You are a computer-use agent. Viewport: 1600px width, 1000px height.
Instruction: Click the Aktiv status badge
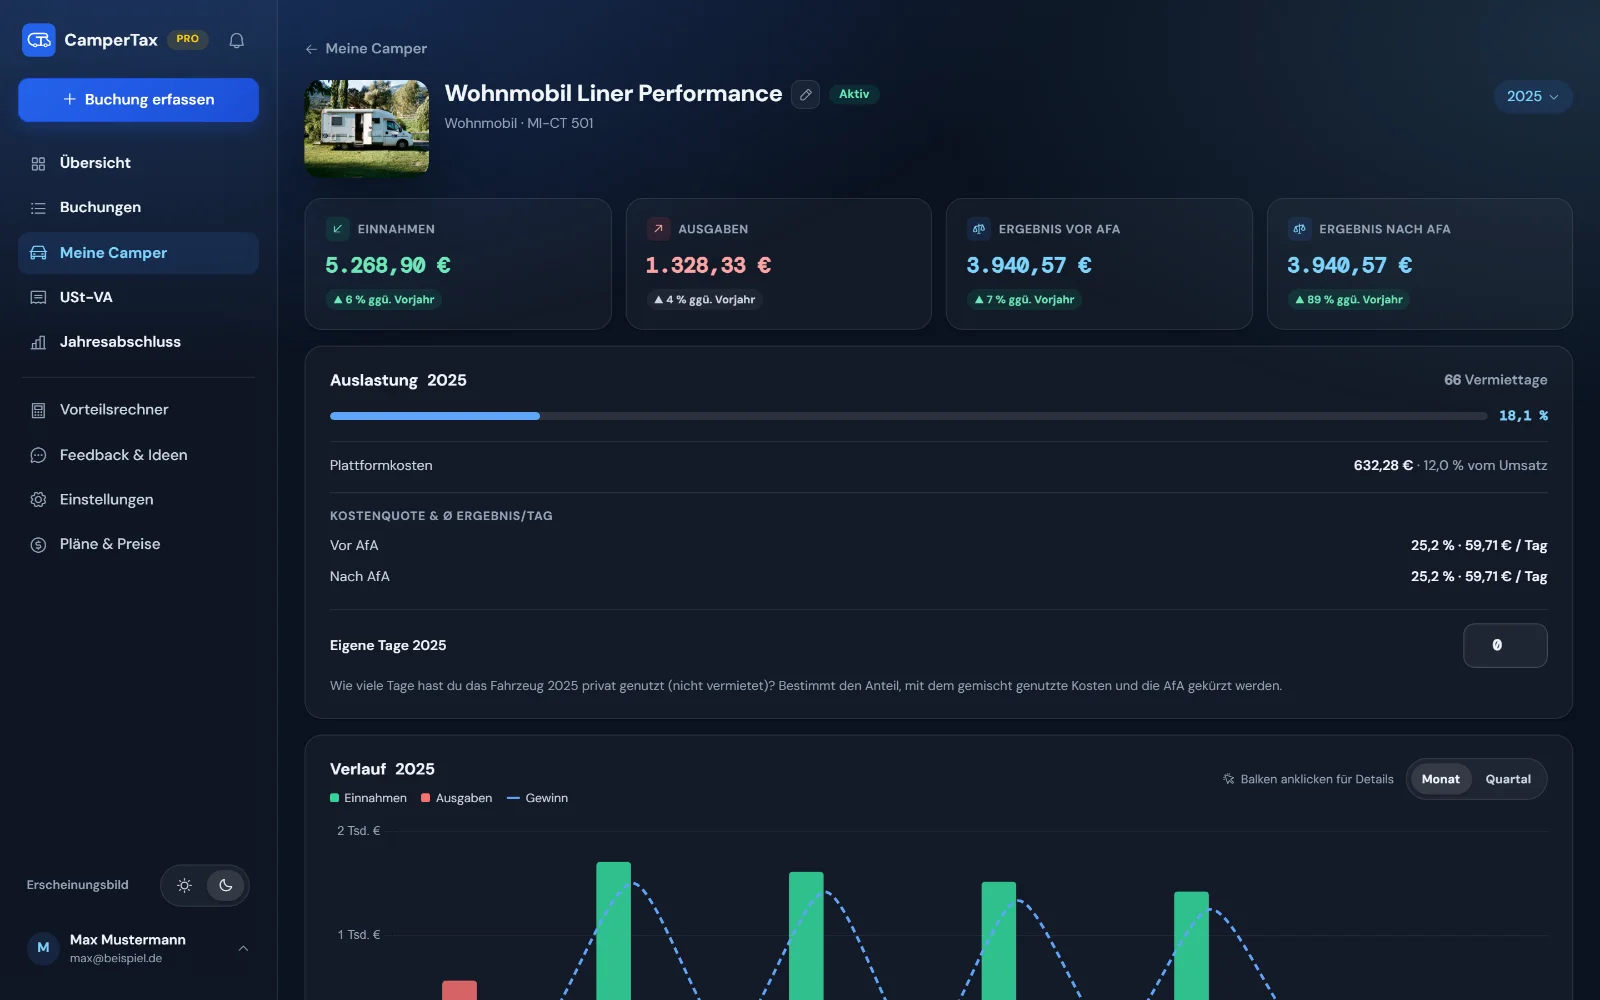tap(854, 94)
